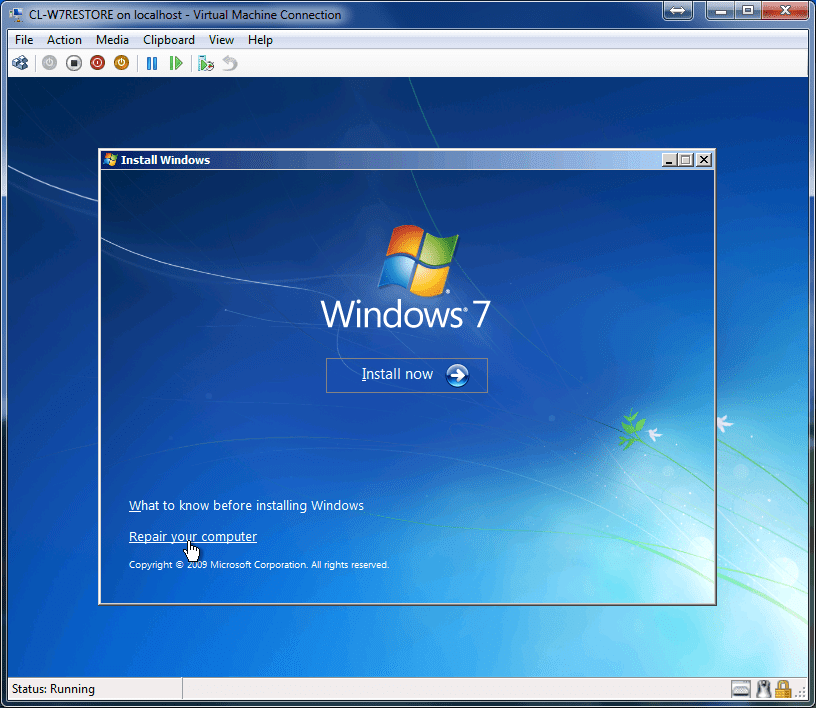Click the Revert undo arrow icon
Screen dimensions: 816x708
[230, 64]
